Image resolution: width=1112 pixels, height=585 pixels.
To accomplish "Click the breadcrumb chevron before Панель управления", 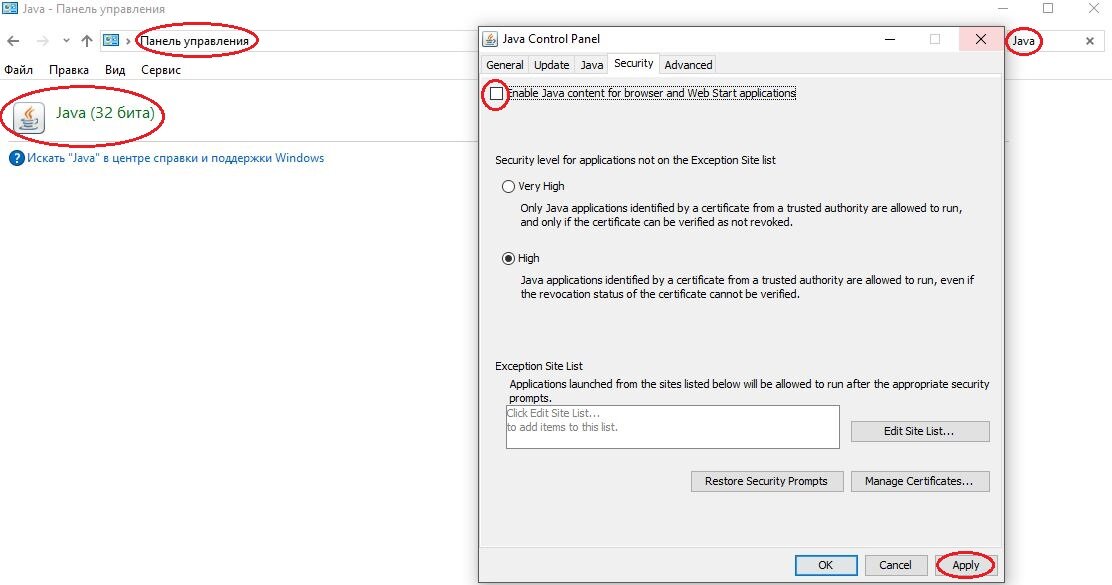I will pyautogui.click(x=128, y=41).
